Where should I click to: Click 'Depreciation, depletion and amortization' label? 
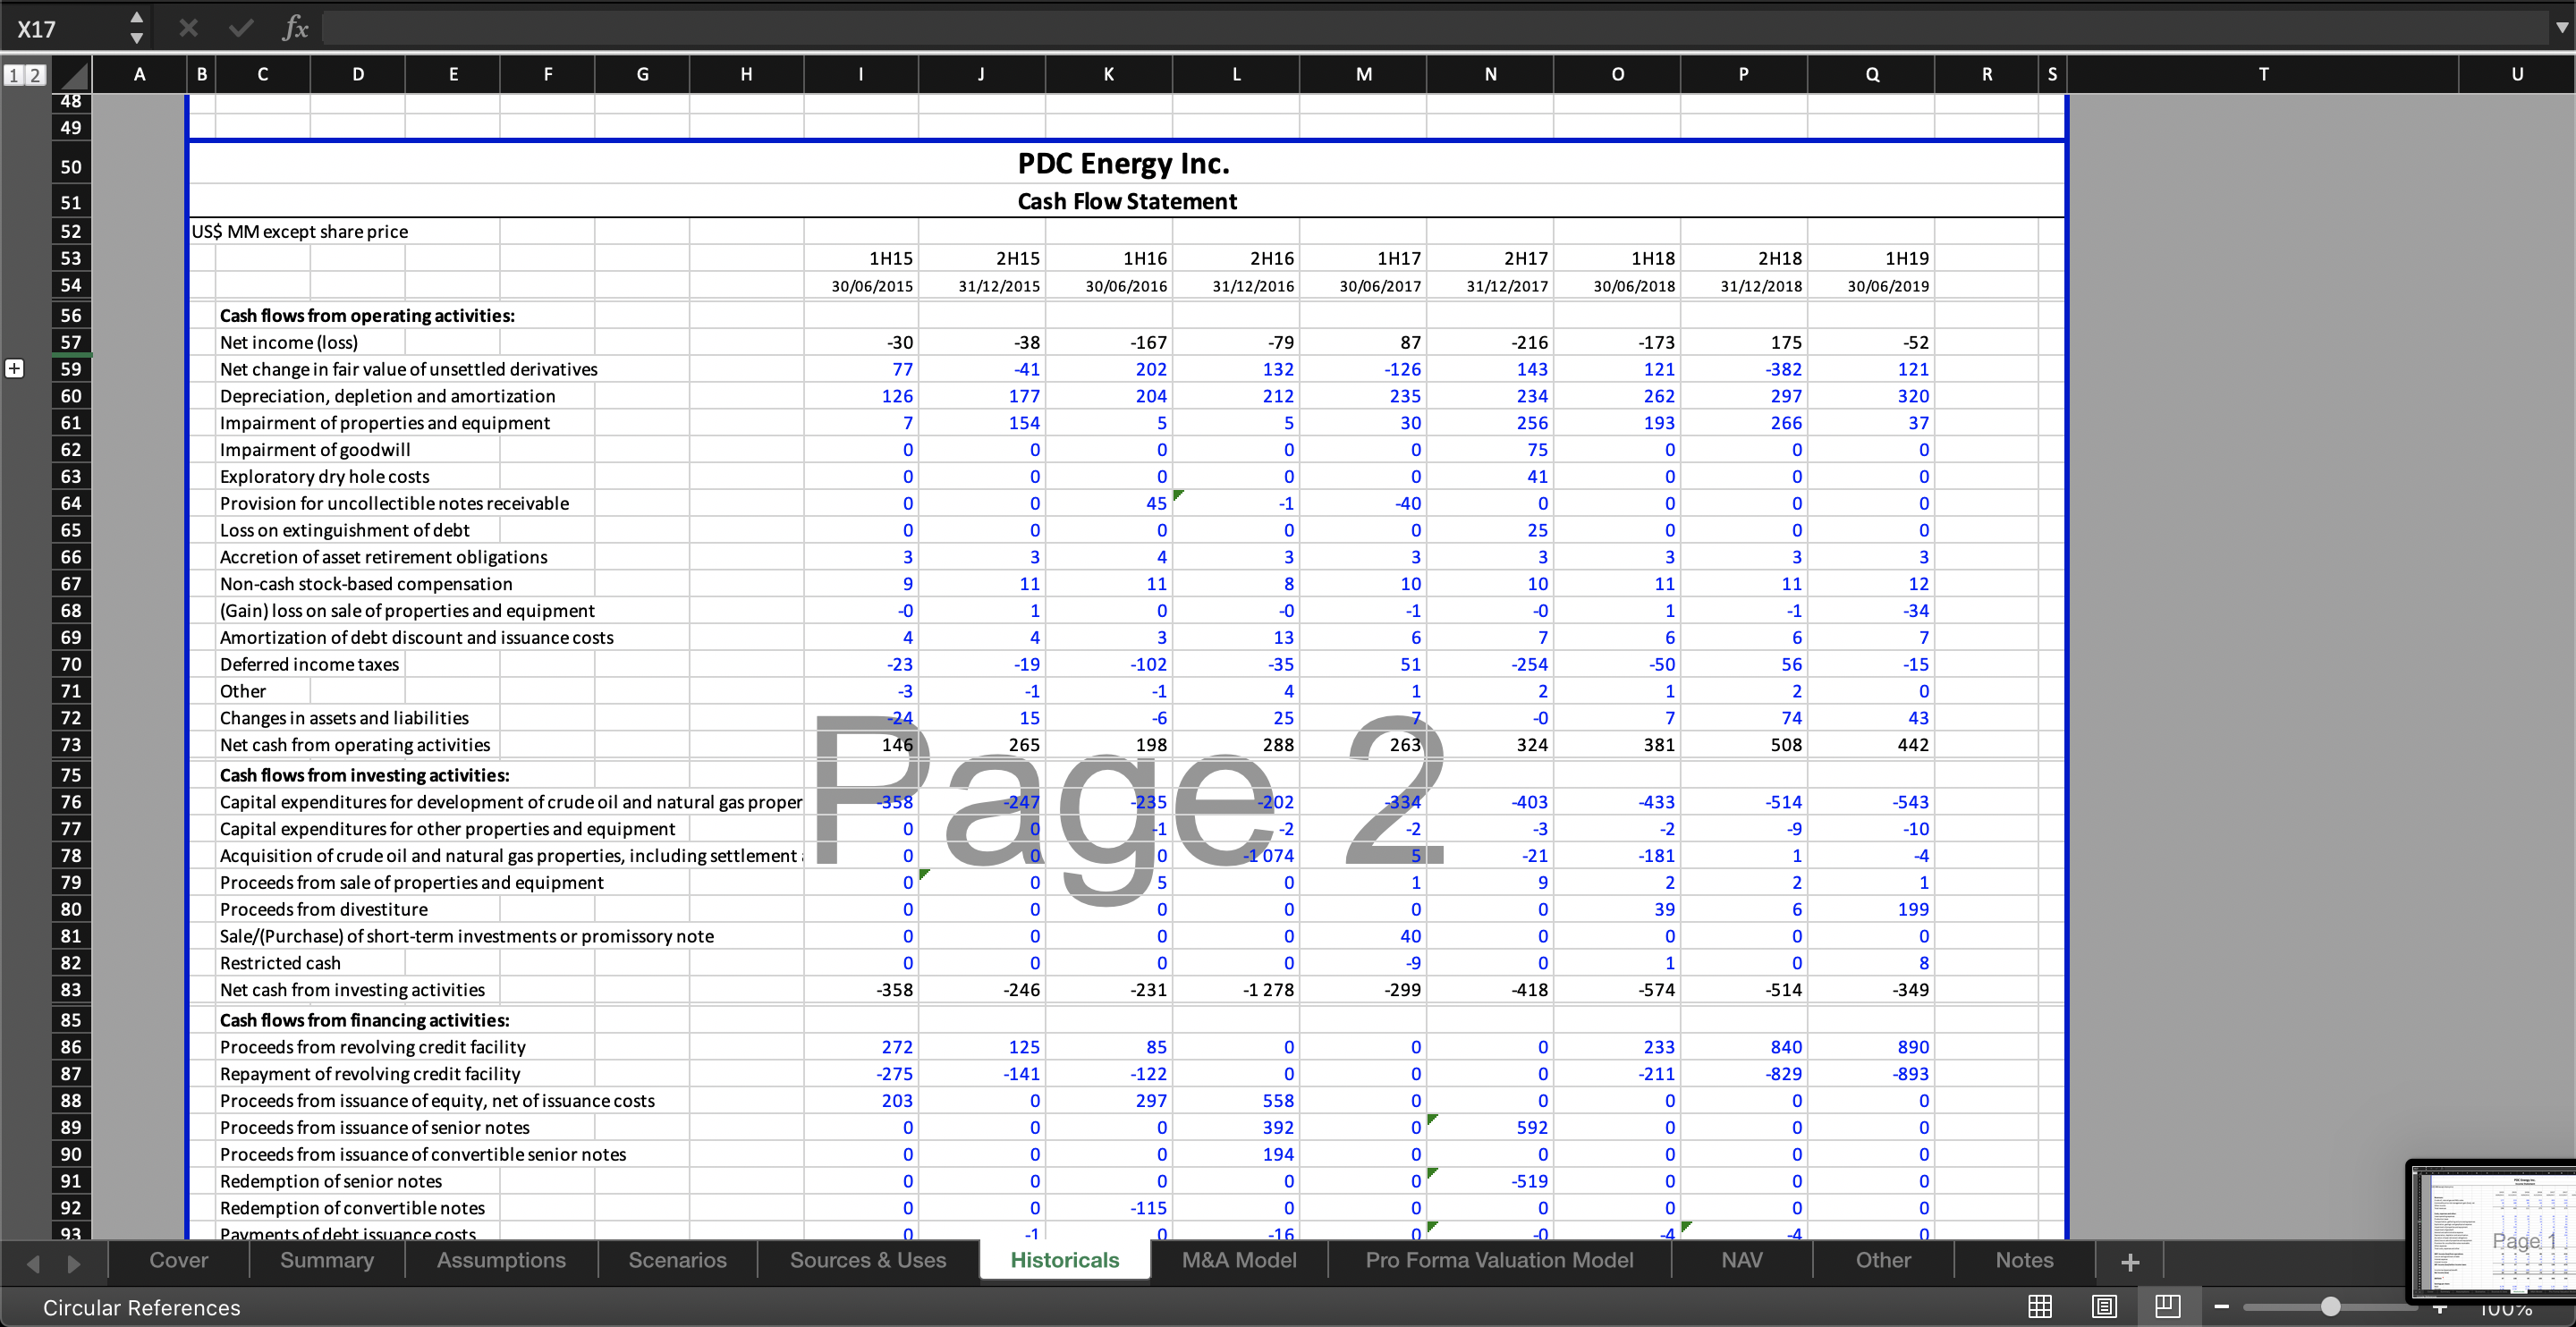tap(387, 396)
